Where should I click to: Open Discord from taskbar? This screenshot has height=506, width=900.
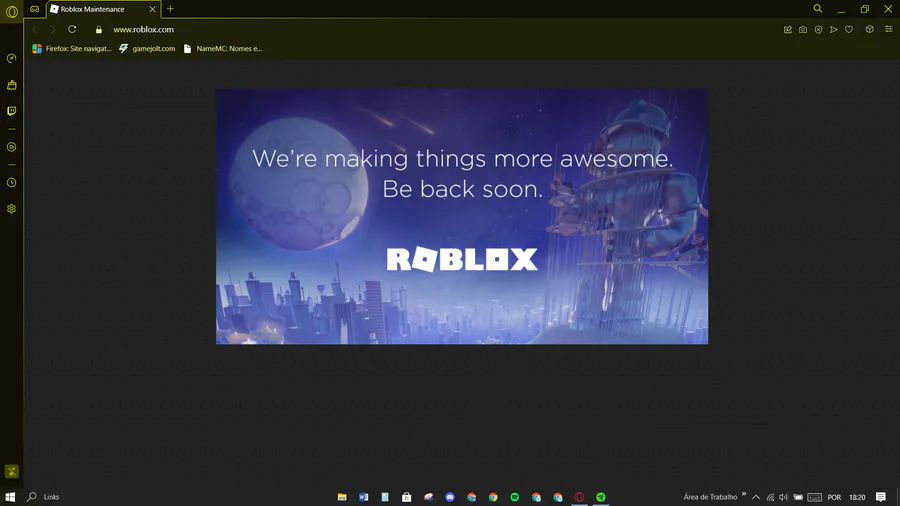point(450,497)
